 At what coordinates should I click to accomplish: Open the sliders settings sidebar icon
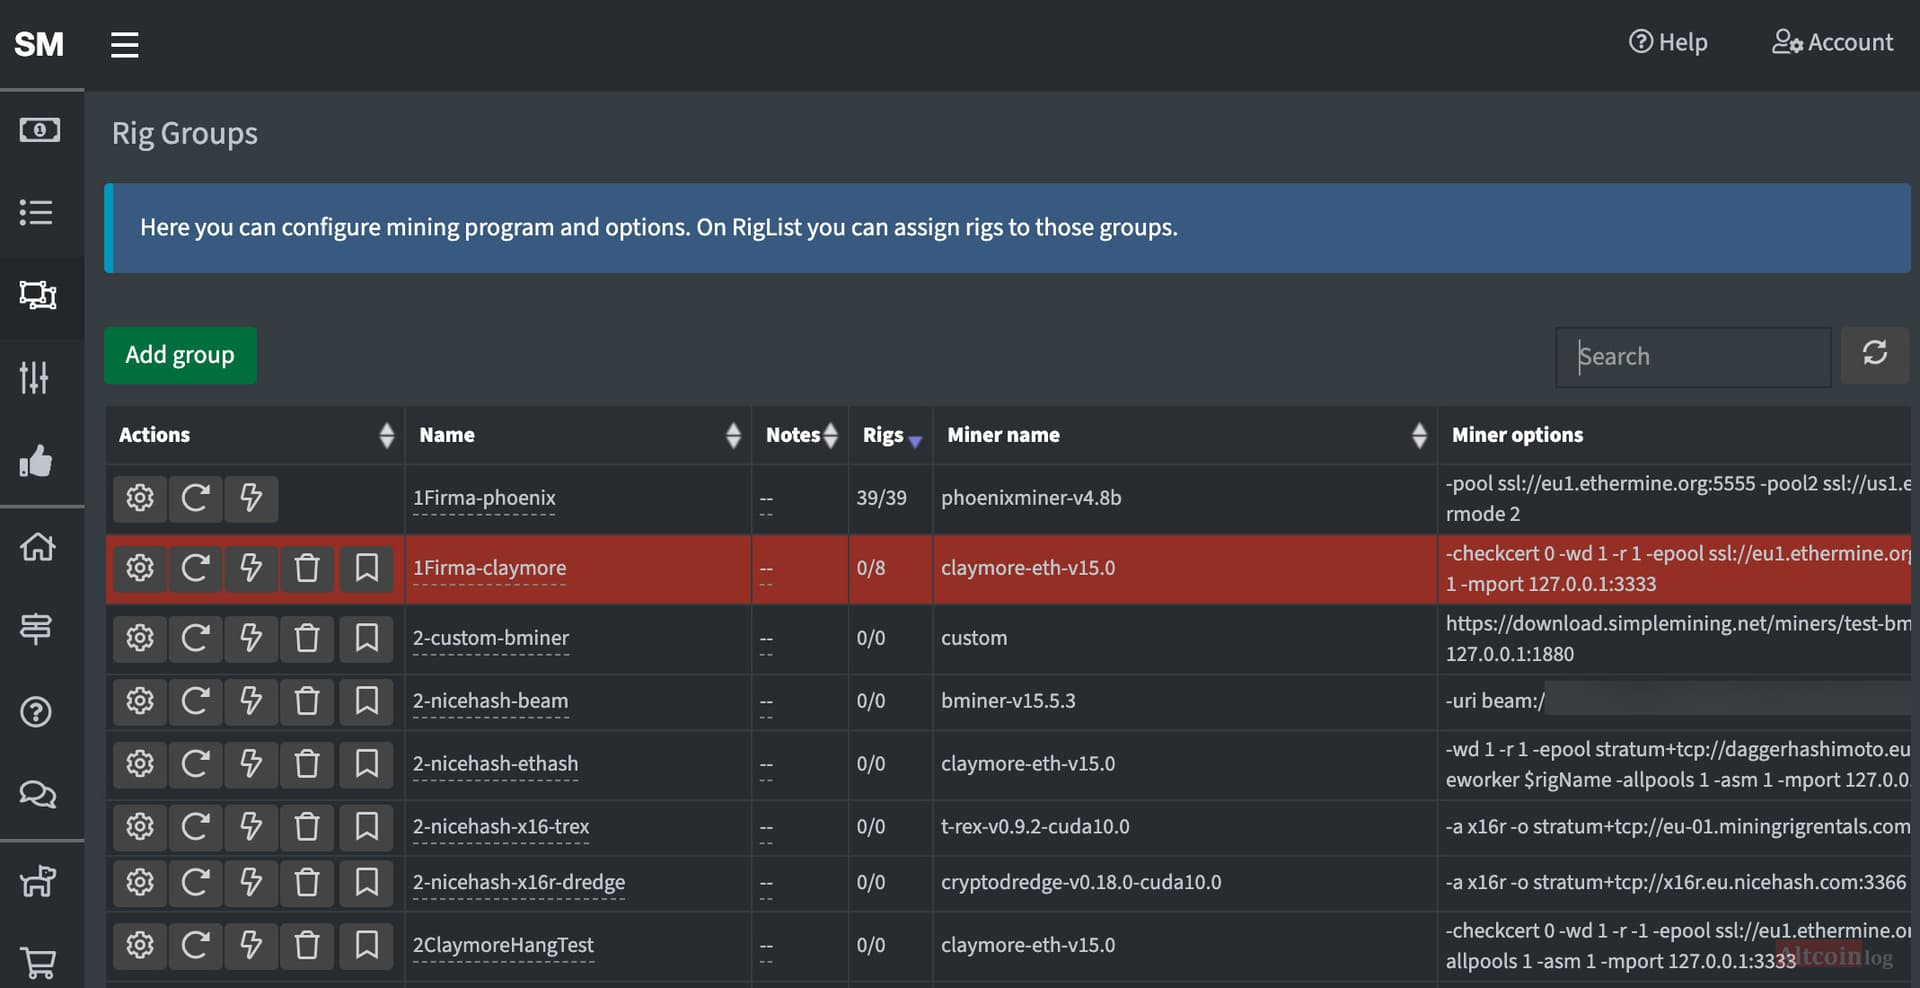[x=34, y=377]
